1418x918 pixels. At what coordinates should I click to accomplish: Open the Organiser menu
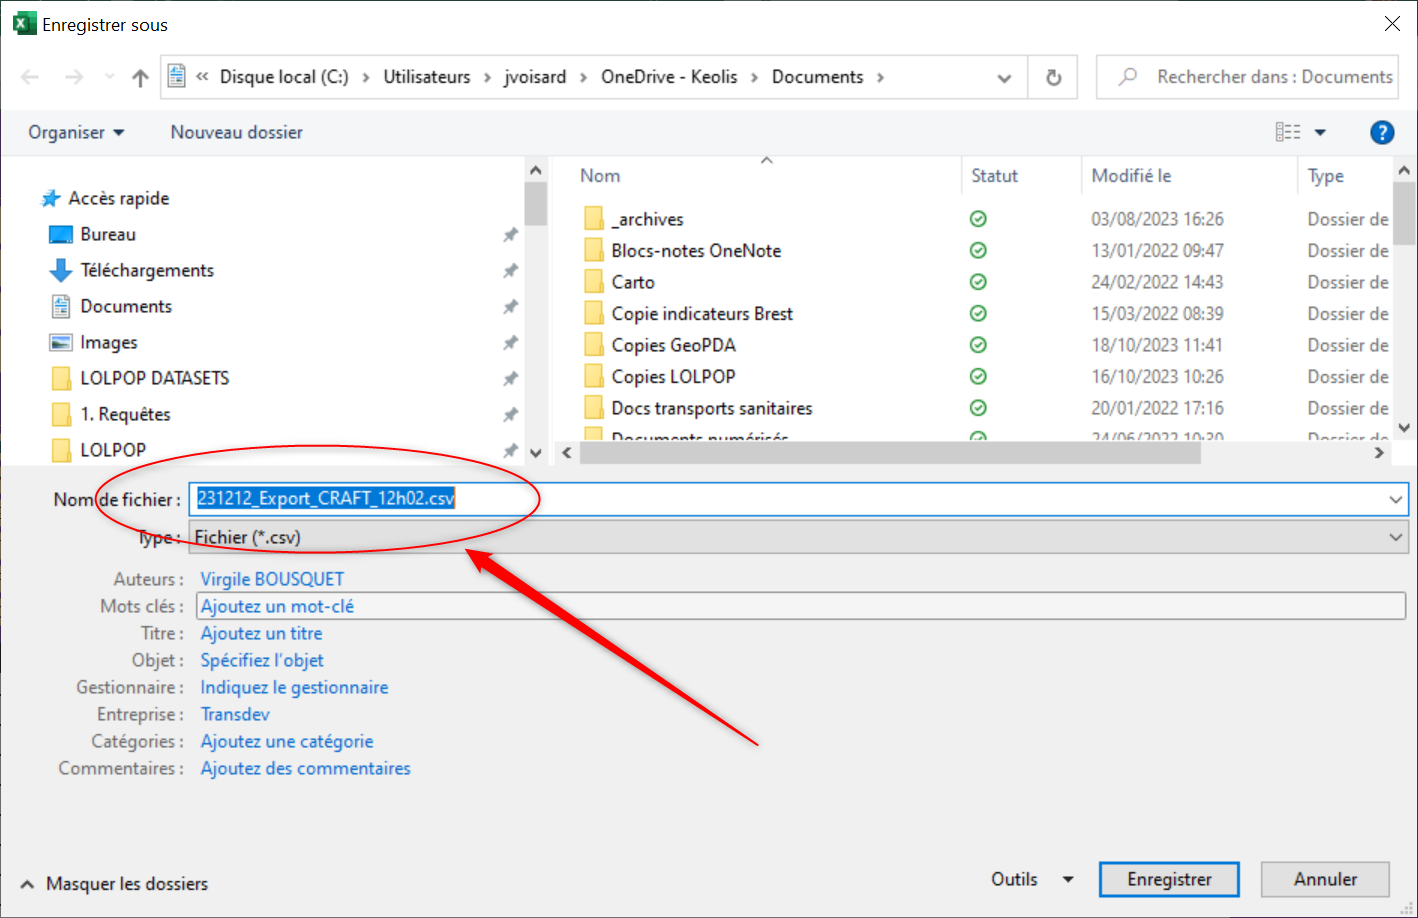click(76, 132)
